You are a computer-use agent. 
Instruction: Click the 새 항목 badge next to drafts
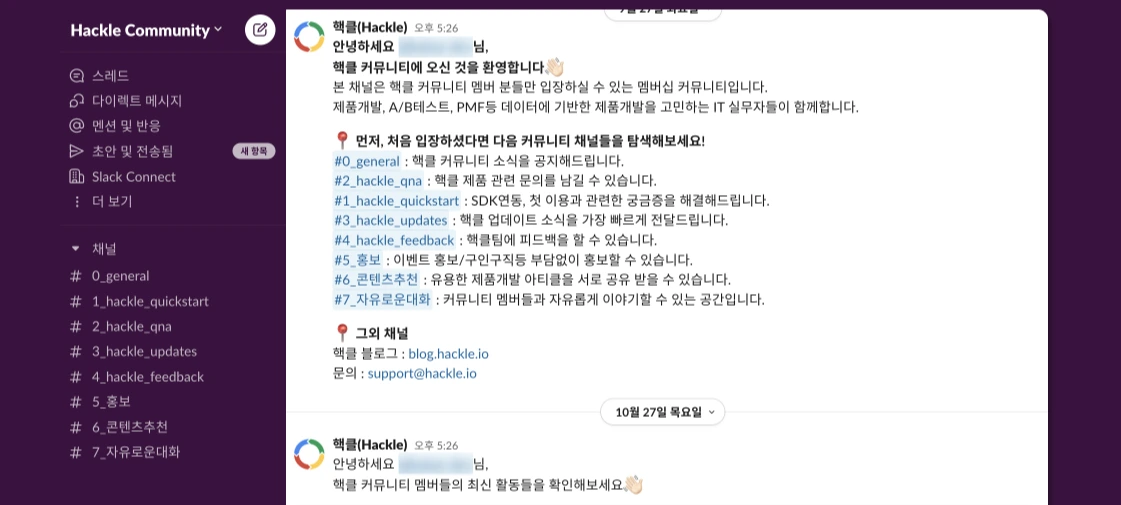pos(254,151)
